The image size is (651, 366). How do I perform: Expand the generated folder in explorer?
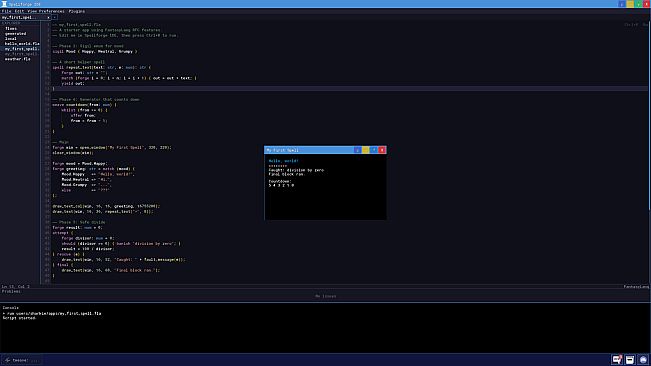(x=15, y=34)
